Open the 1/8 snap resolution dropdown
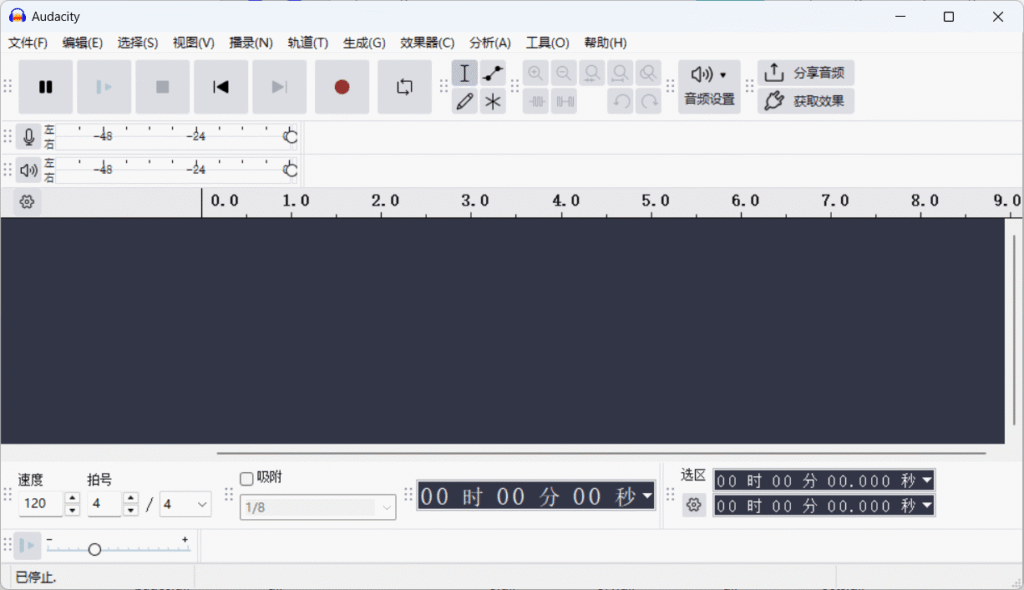 [317, 507]
